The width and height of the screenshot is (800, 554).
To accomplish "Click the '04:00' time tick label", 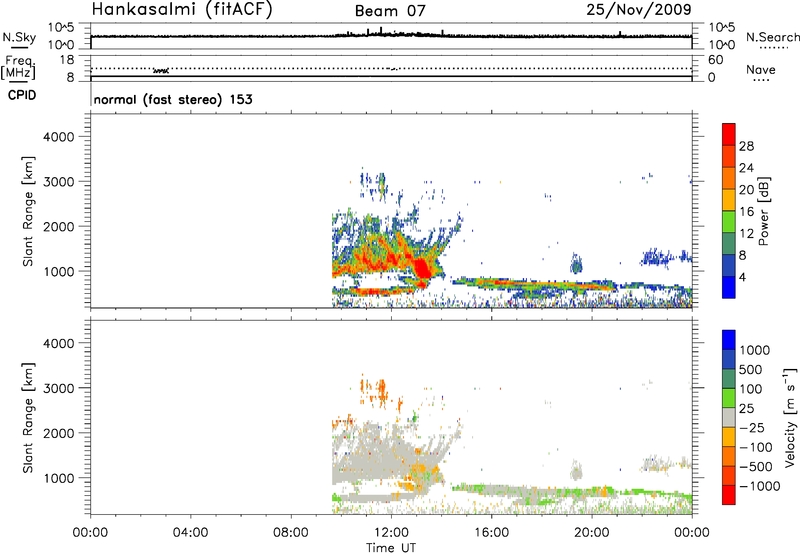I will coord(191,533).
